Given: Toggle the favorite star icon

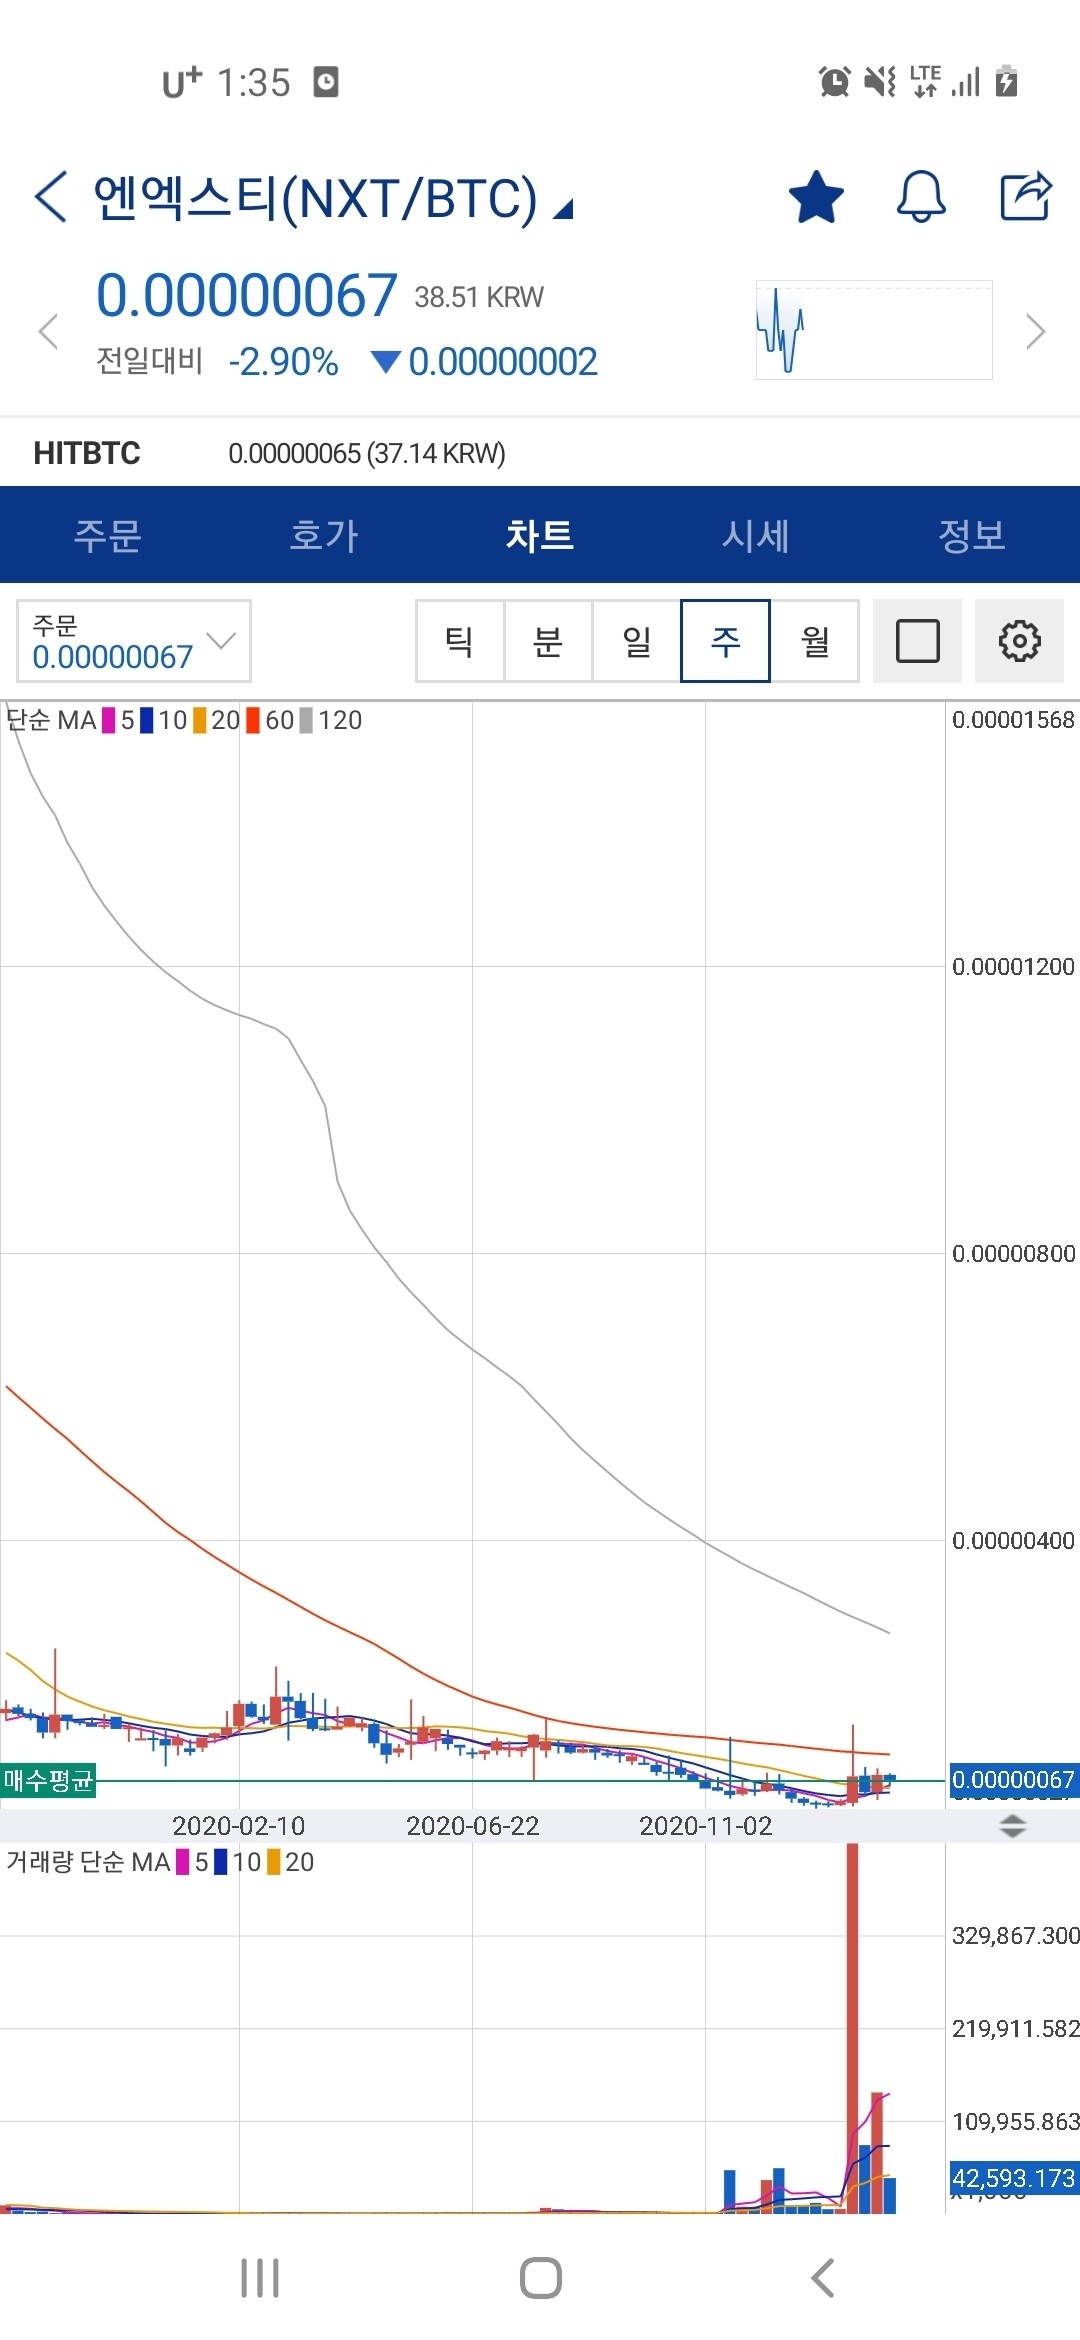Looking at the screenshot, I should (x=816, y=196).
